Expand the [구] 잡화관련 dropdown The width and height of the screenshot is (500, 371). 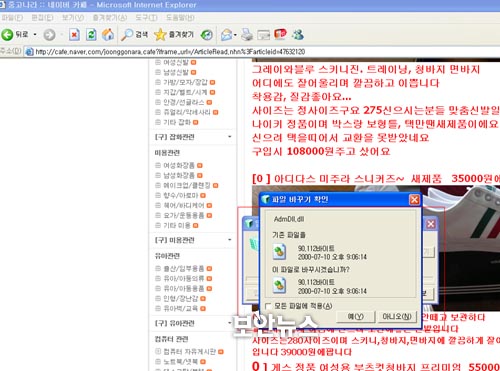tap(230, 137)
